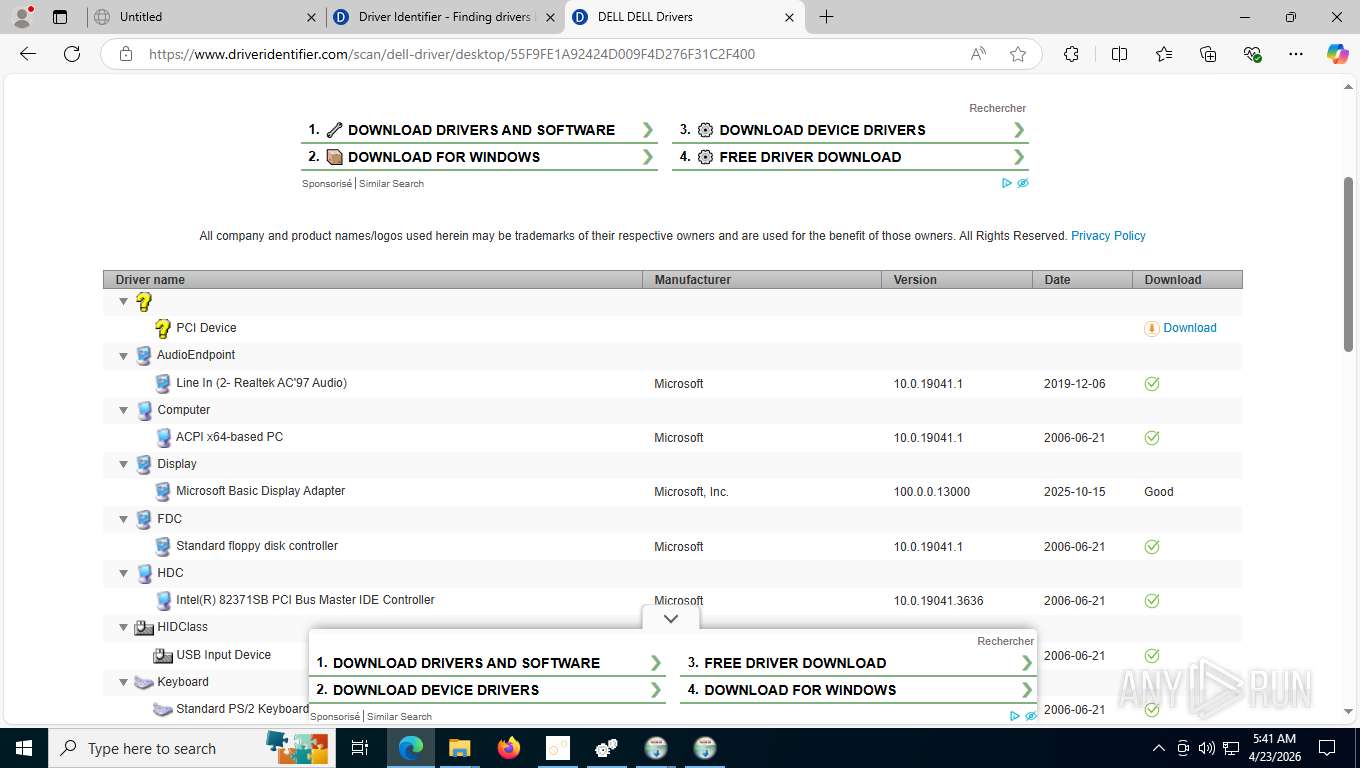Show hidden system tray icons
1360x768 pixels.
click(1159, 748)
